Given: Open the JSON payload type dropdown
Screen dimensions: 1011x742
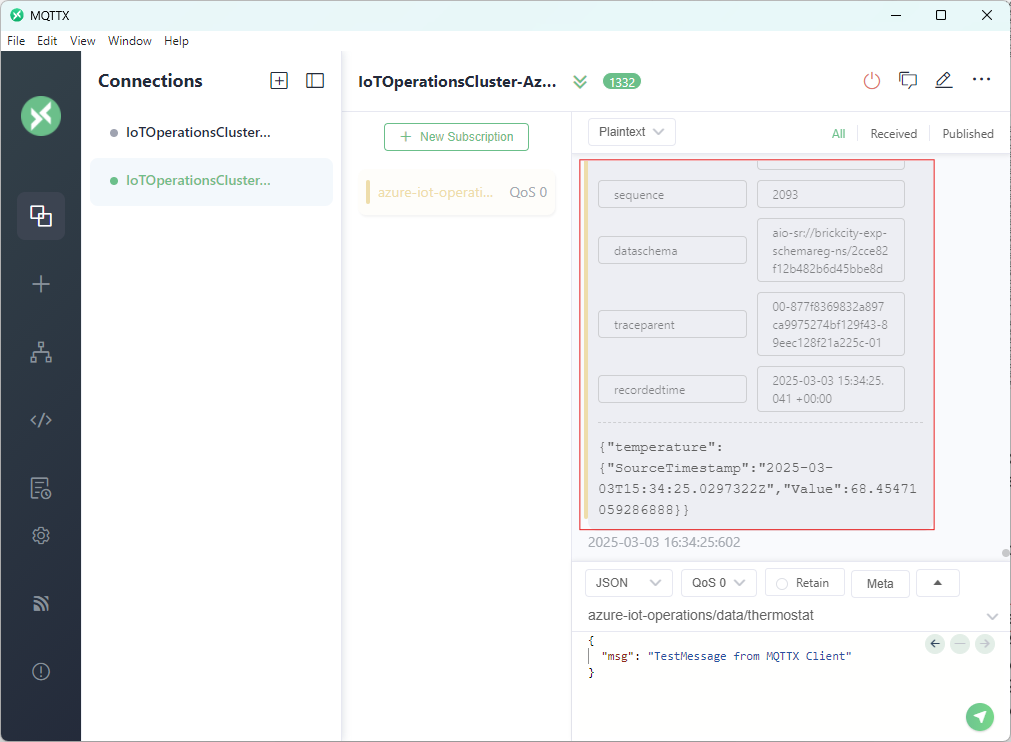Looking at the screenshot, I should (628, 583).
